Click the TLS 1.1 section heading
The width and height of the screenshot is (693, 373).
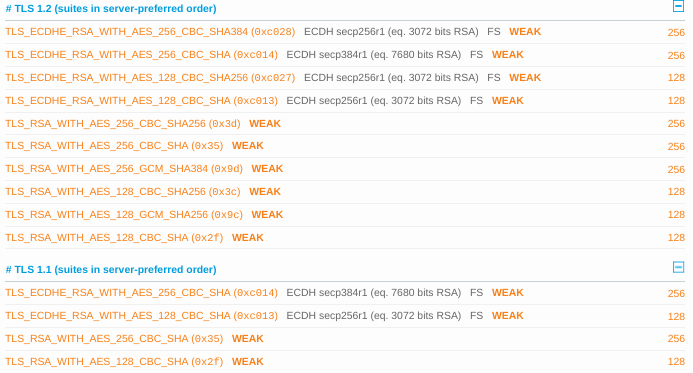tap(111, 269)
